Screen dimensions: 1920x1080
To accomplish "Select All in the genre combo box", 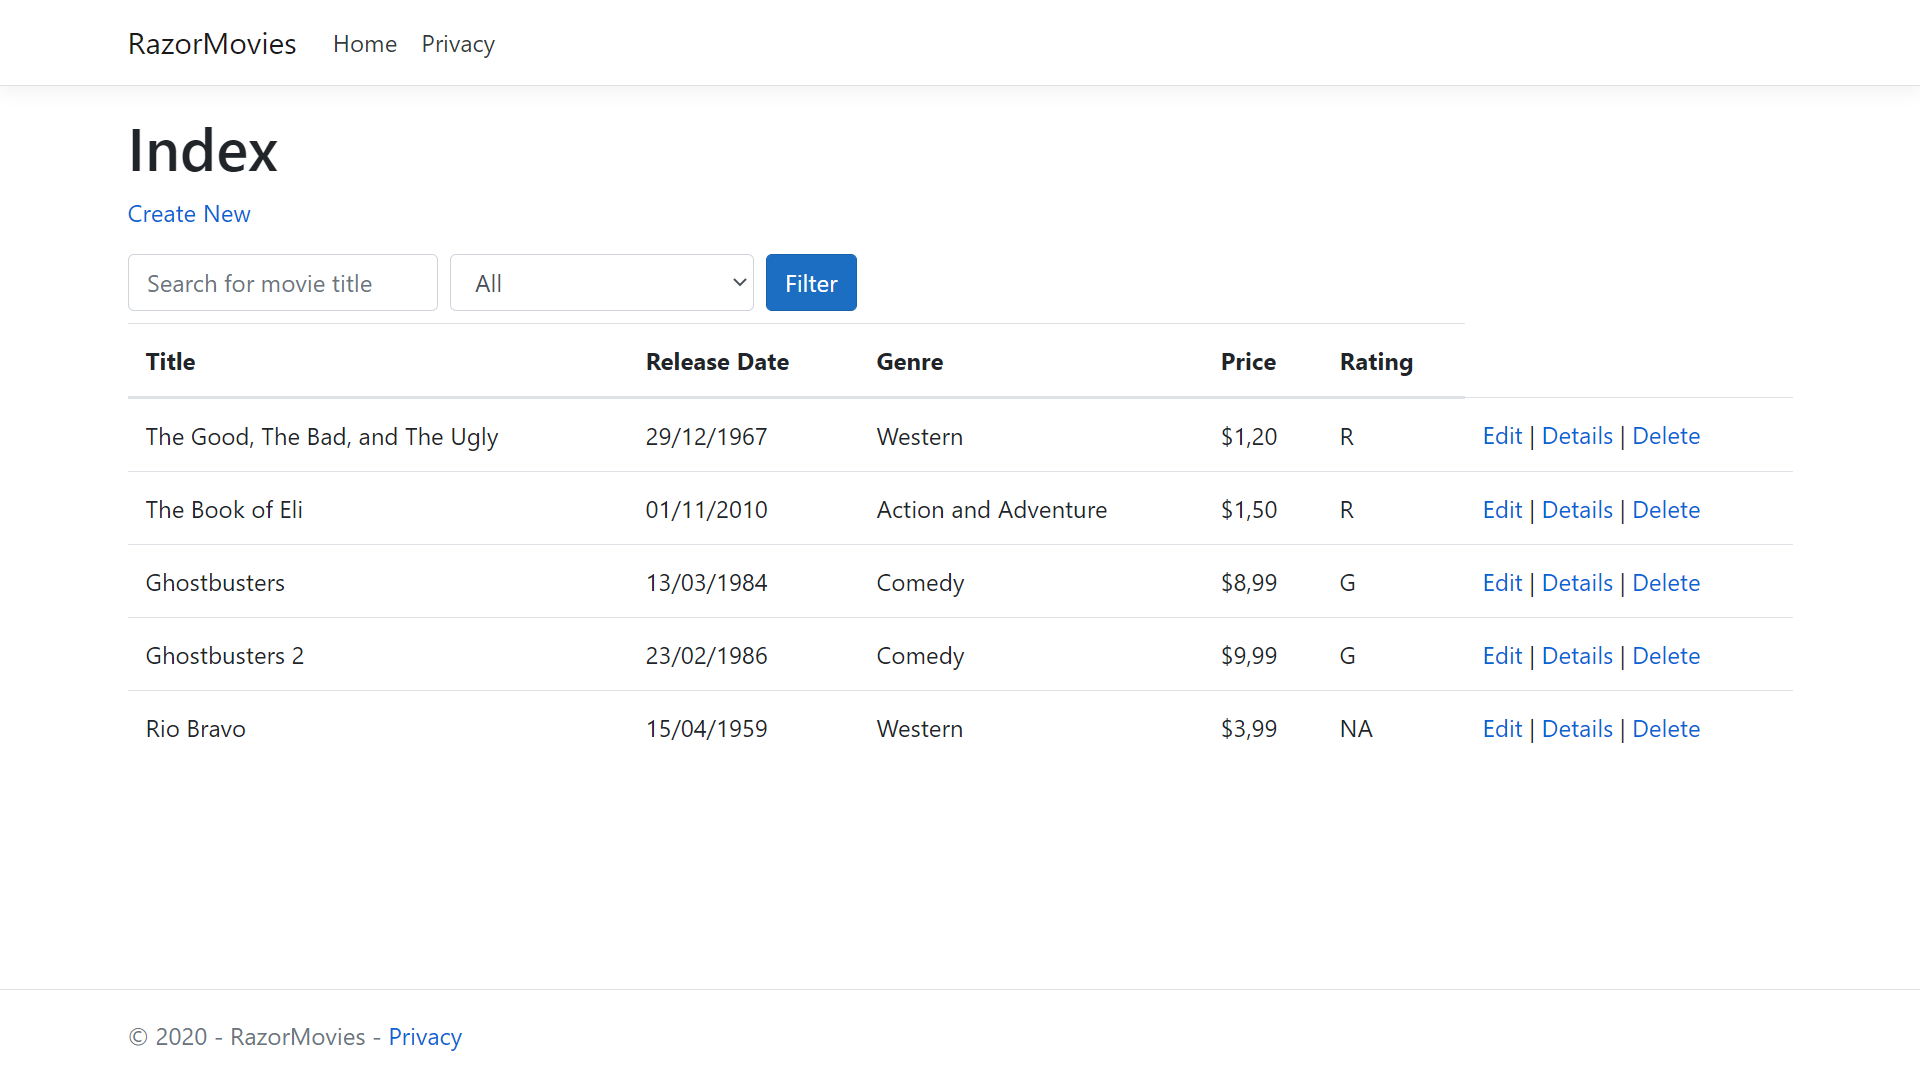I will point(600,282).
